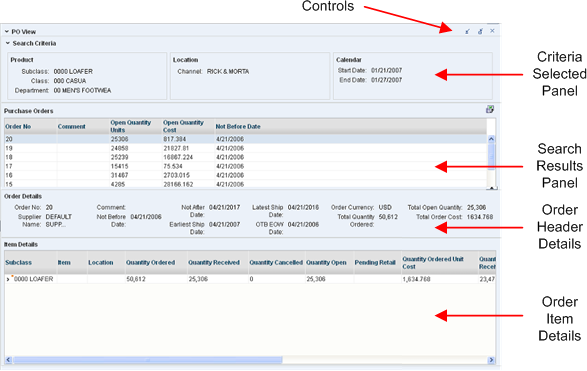Click the first PO View control icon left of the lock
This screenshot has width=587, height=371.
point(467,31)
